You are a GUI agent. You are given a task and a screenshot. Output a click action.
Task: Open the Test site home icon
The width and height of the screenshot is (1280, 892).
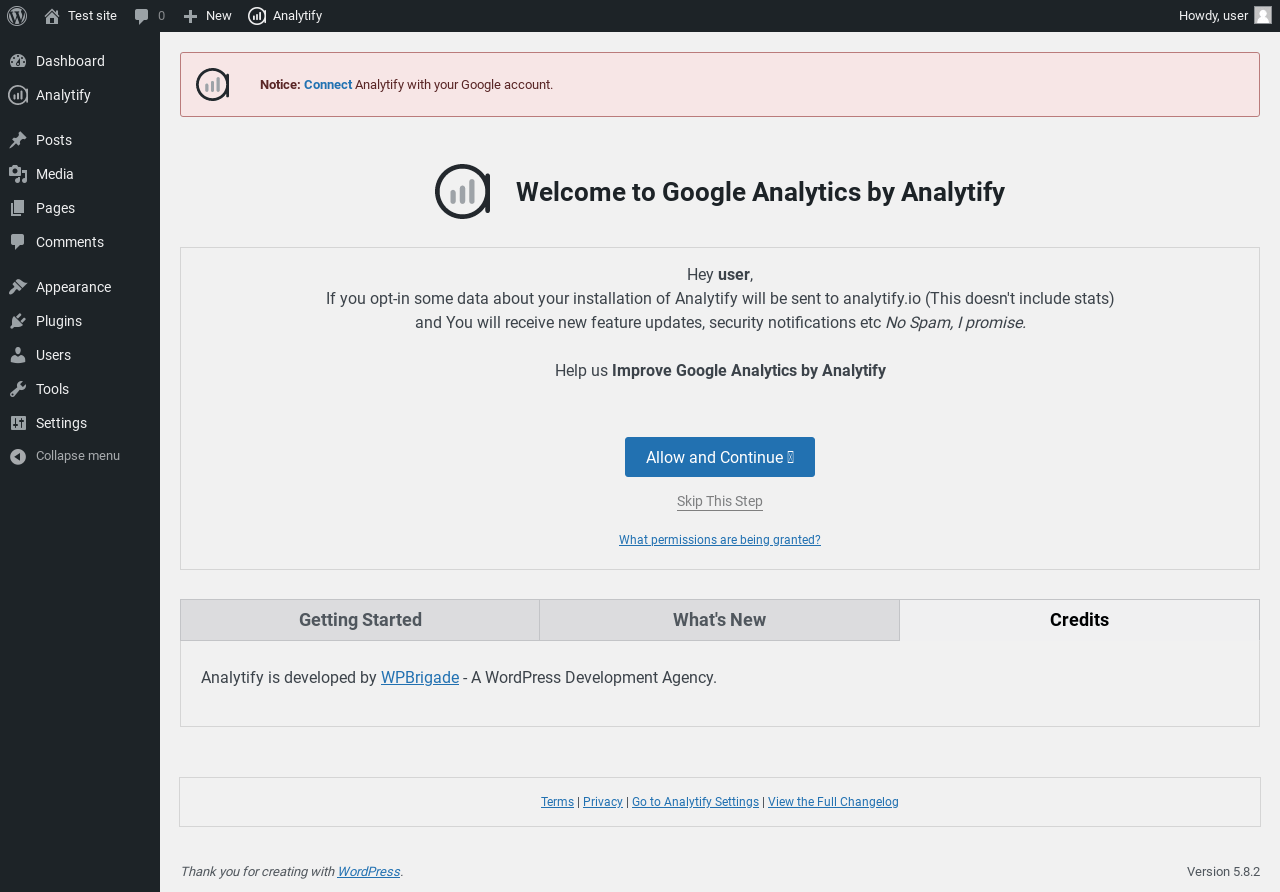pos(52,16)
